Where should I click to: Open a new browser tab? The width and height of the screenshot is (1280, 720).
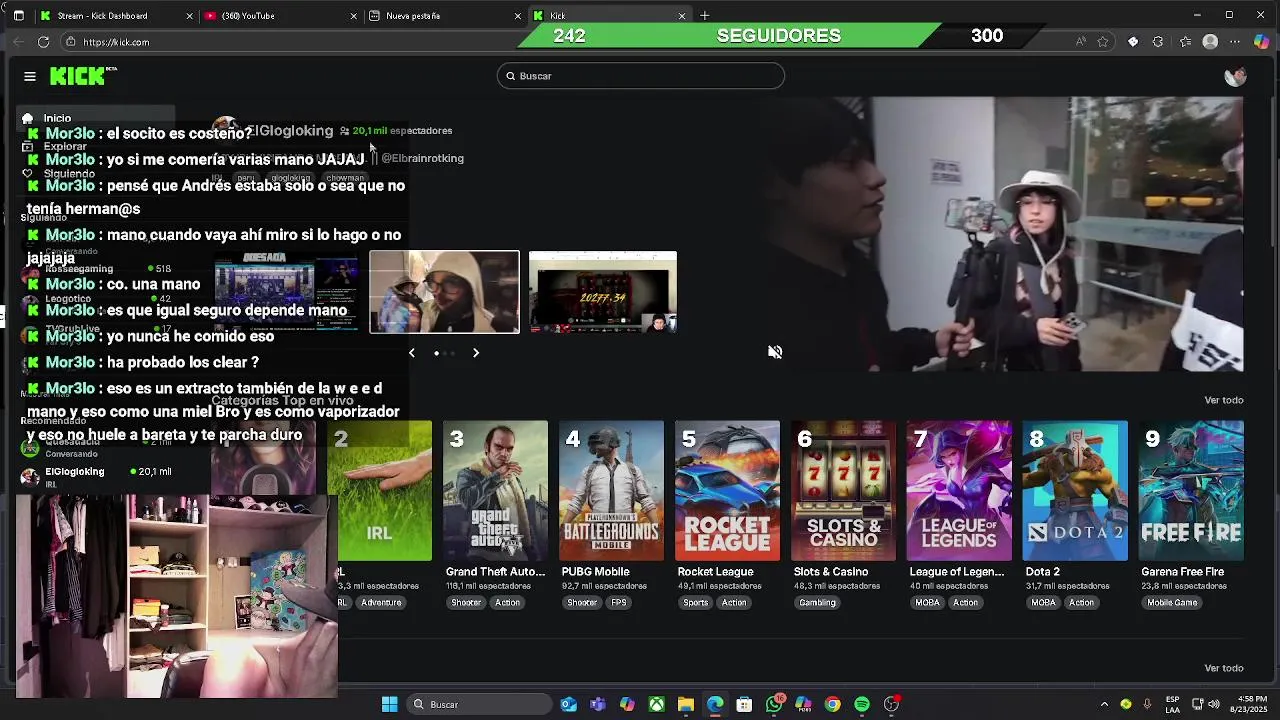(704, 15)
